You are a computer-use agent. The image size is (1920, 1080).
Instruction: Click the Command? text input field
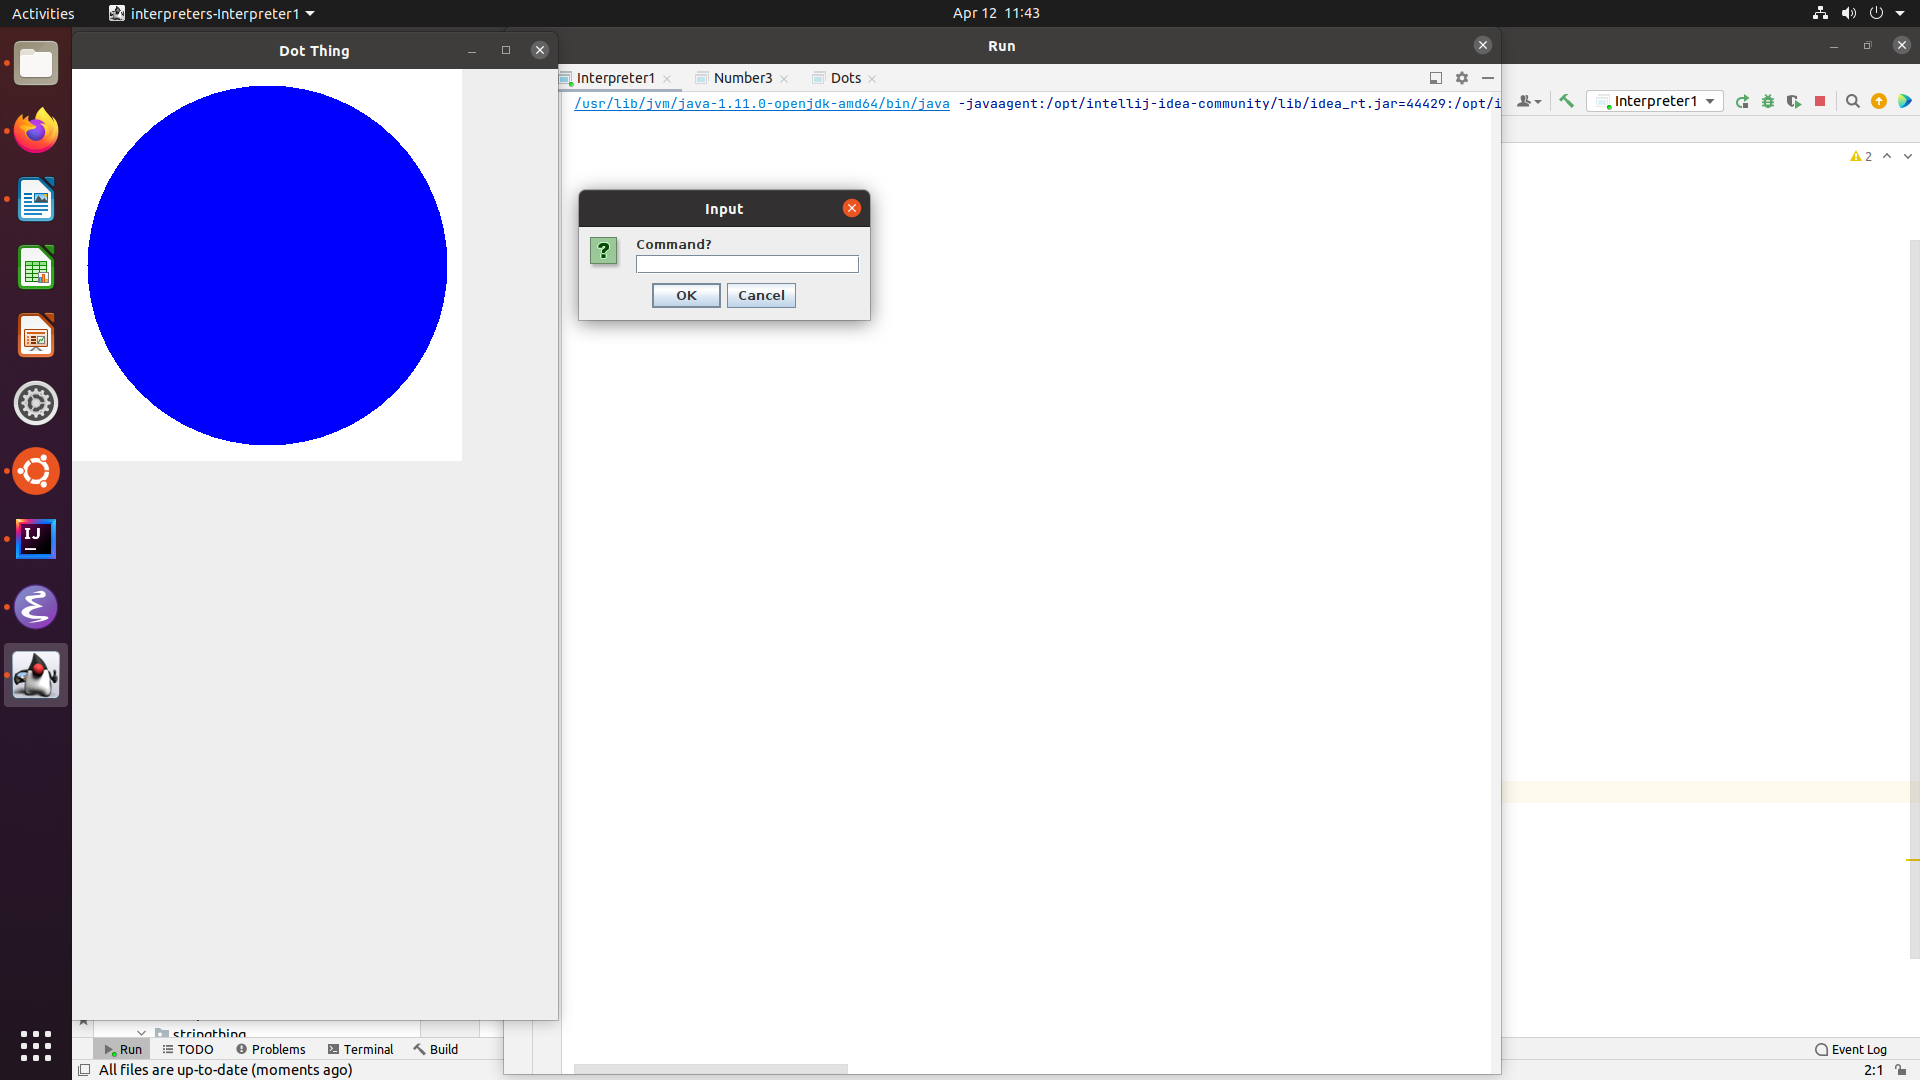pyautogui.click(x=747, y=264)
